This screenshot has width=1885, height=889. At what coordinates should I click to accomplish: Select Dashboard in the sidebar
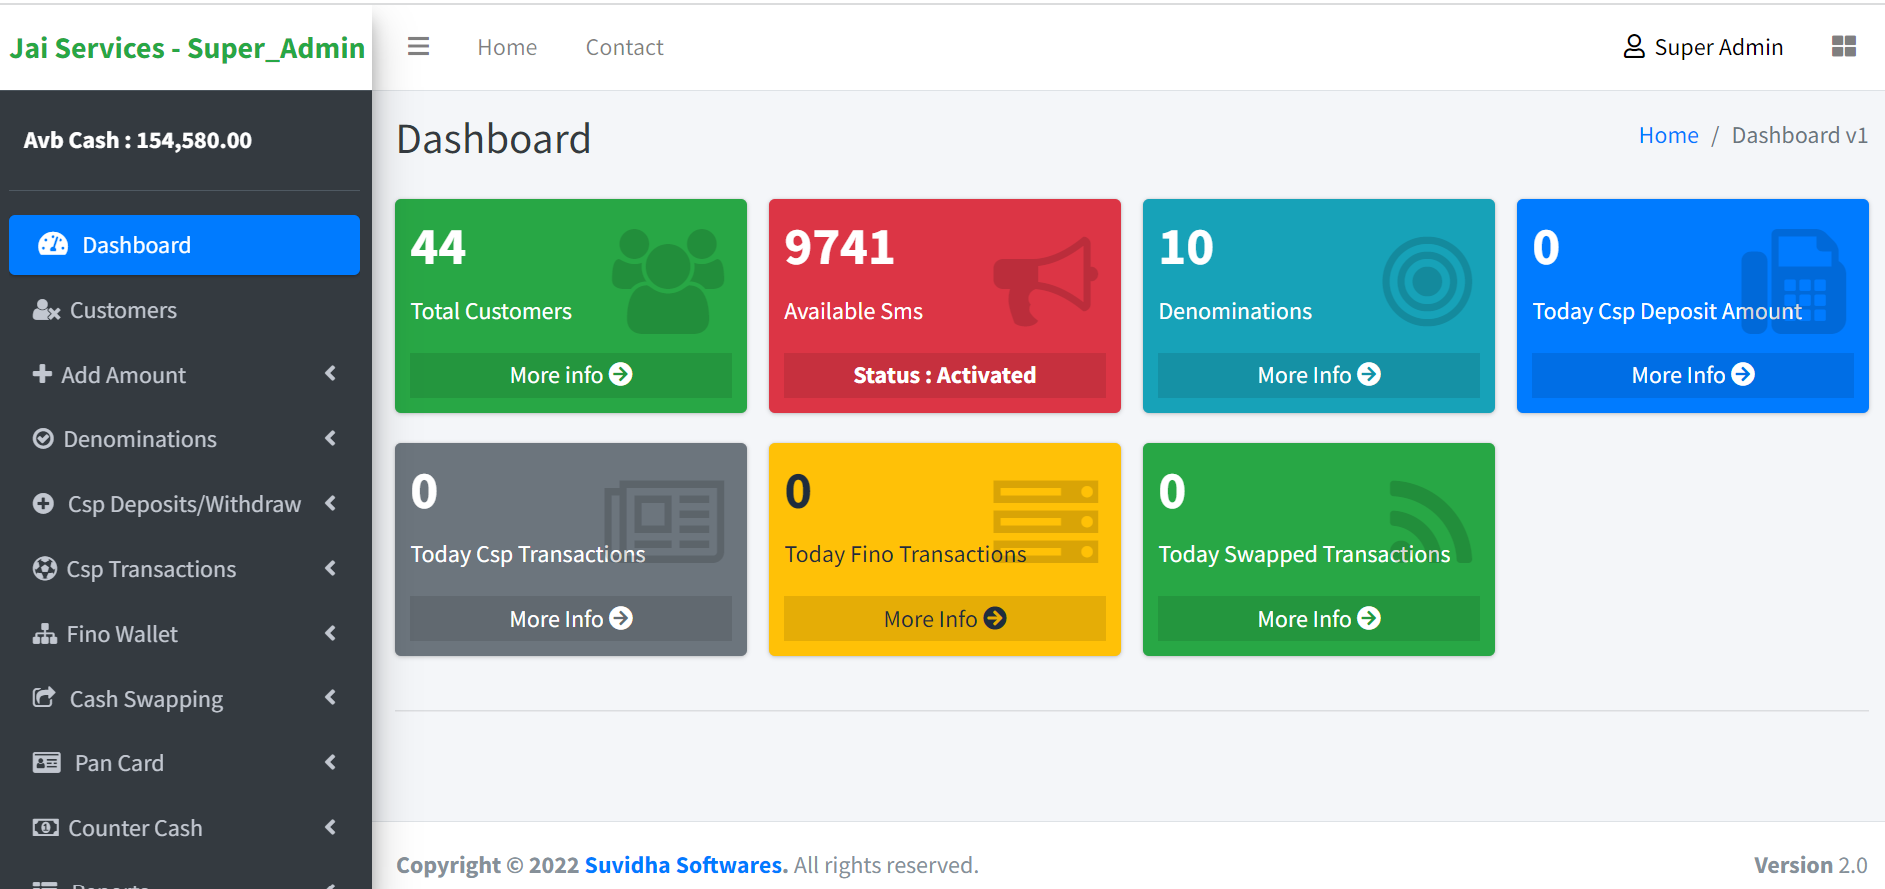184,245
